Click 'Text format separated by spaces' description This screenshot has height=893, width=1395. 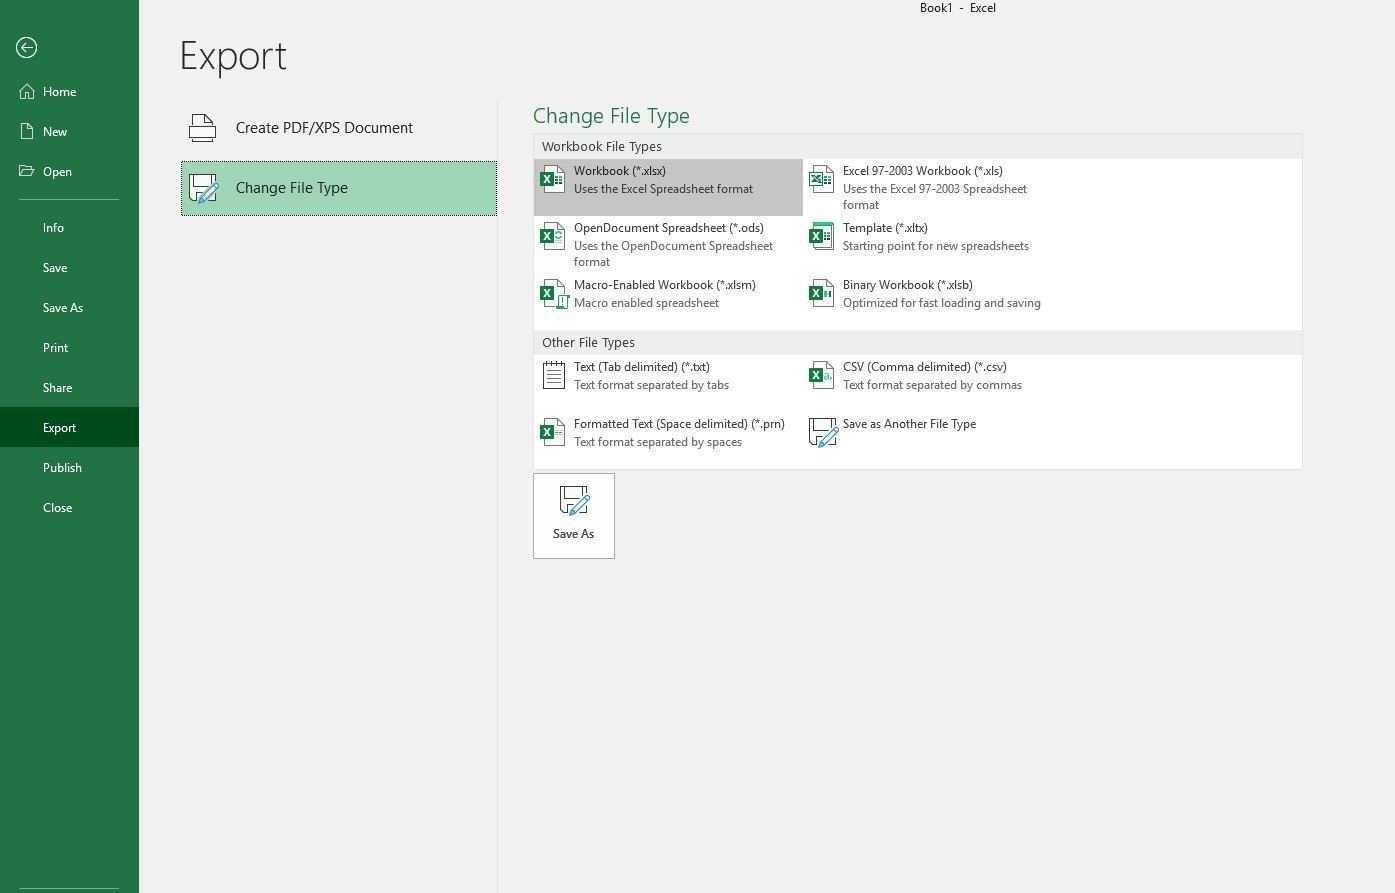point(658,442)
